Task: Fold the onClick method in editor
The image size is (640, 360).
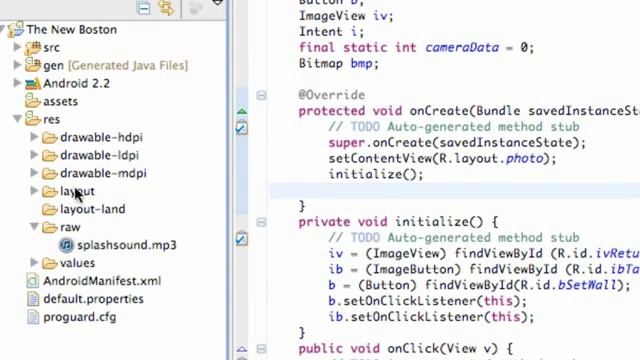Action: pyautogui.click(x=261, y=349)
